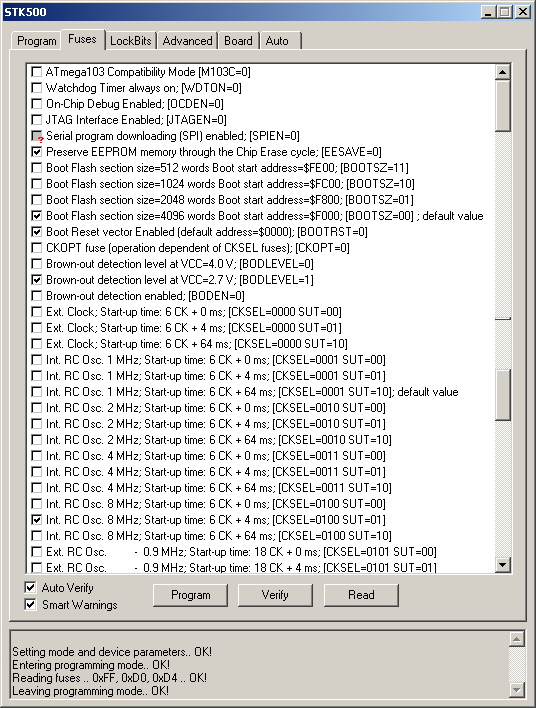Click fuse list scrollbar down arrow
The image size is (536, 708).
click(503, 564)
